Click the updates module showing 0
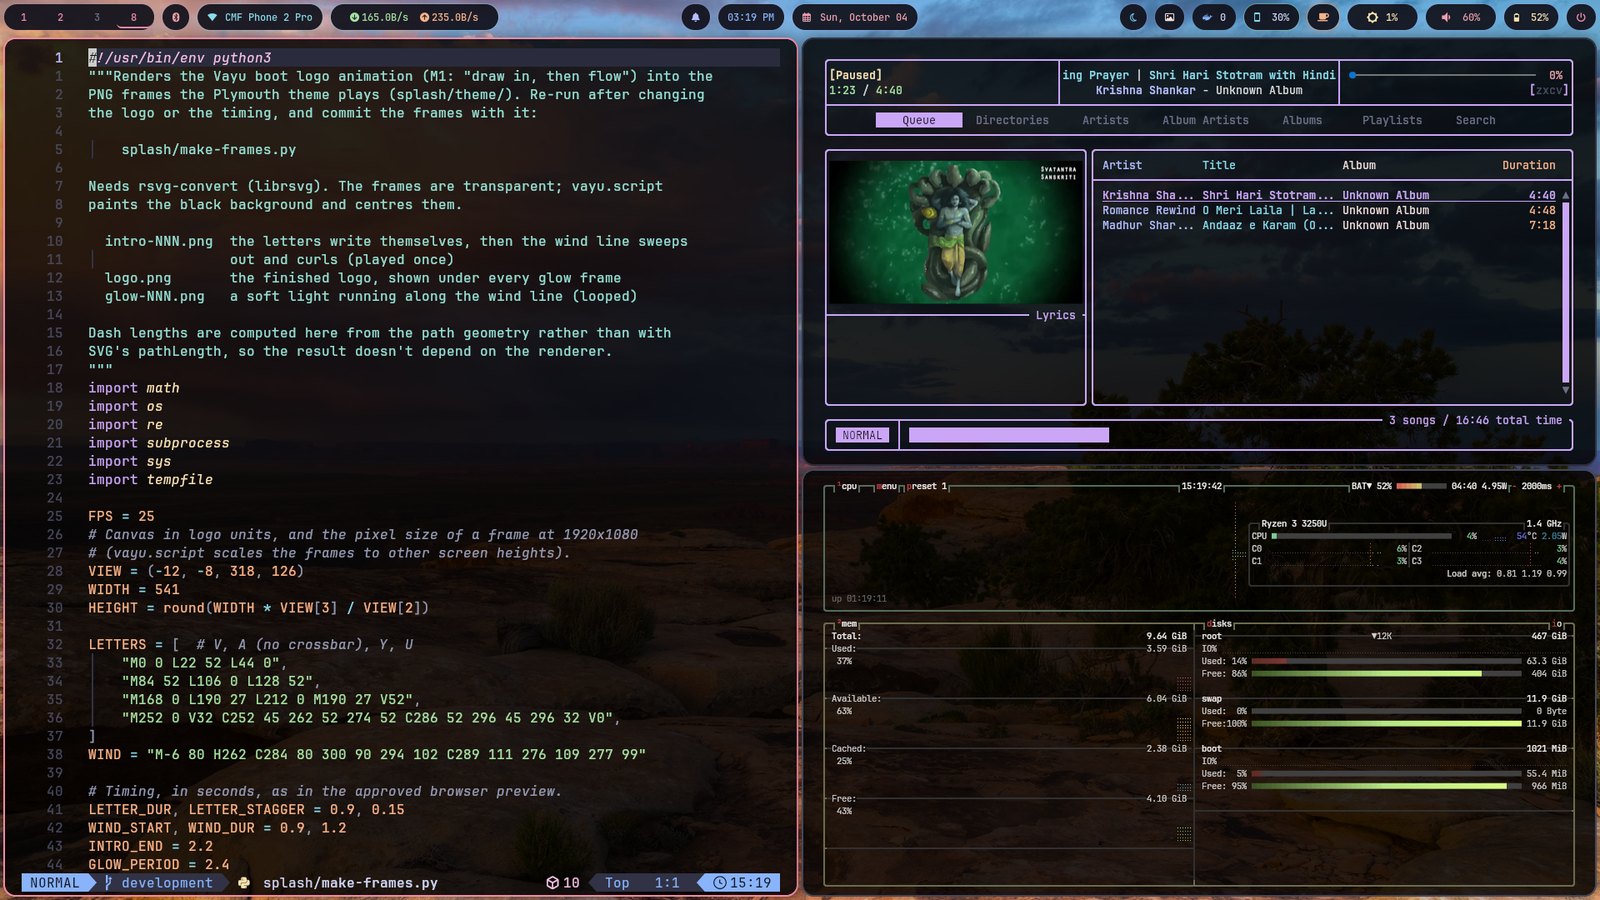 (x=1214, y=17)
